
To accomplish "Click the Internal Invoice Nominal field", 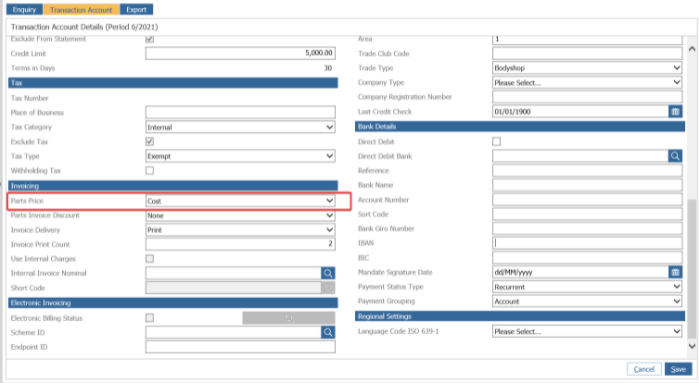I will (x=234, y=273).
